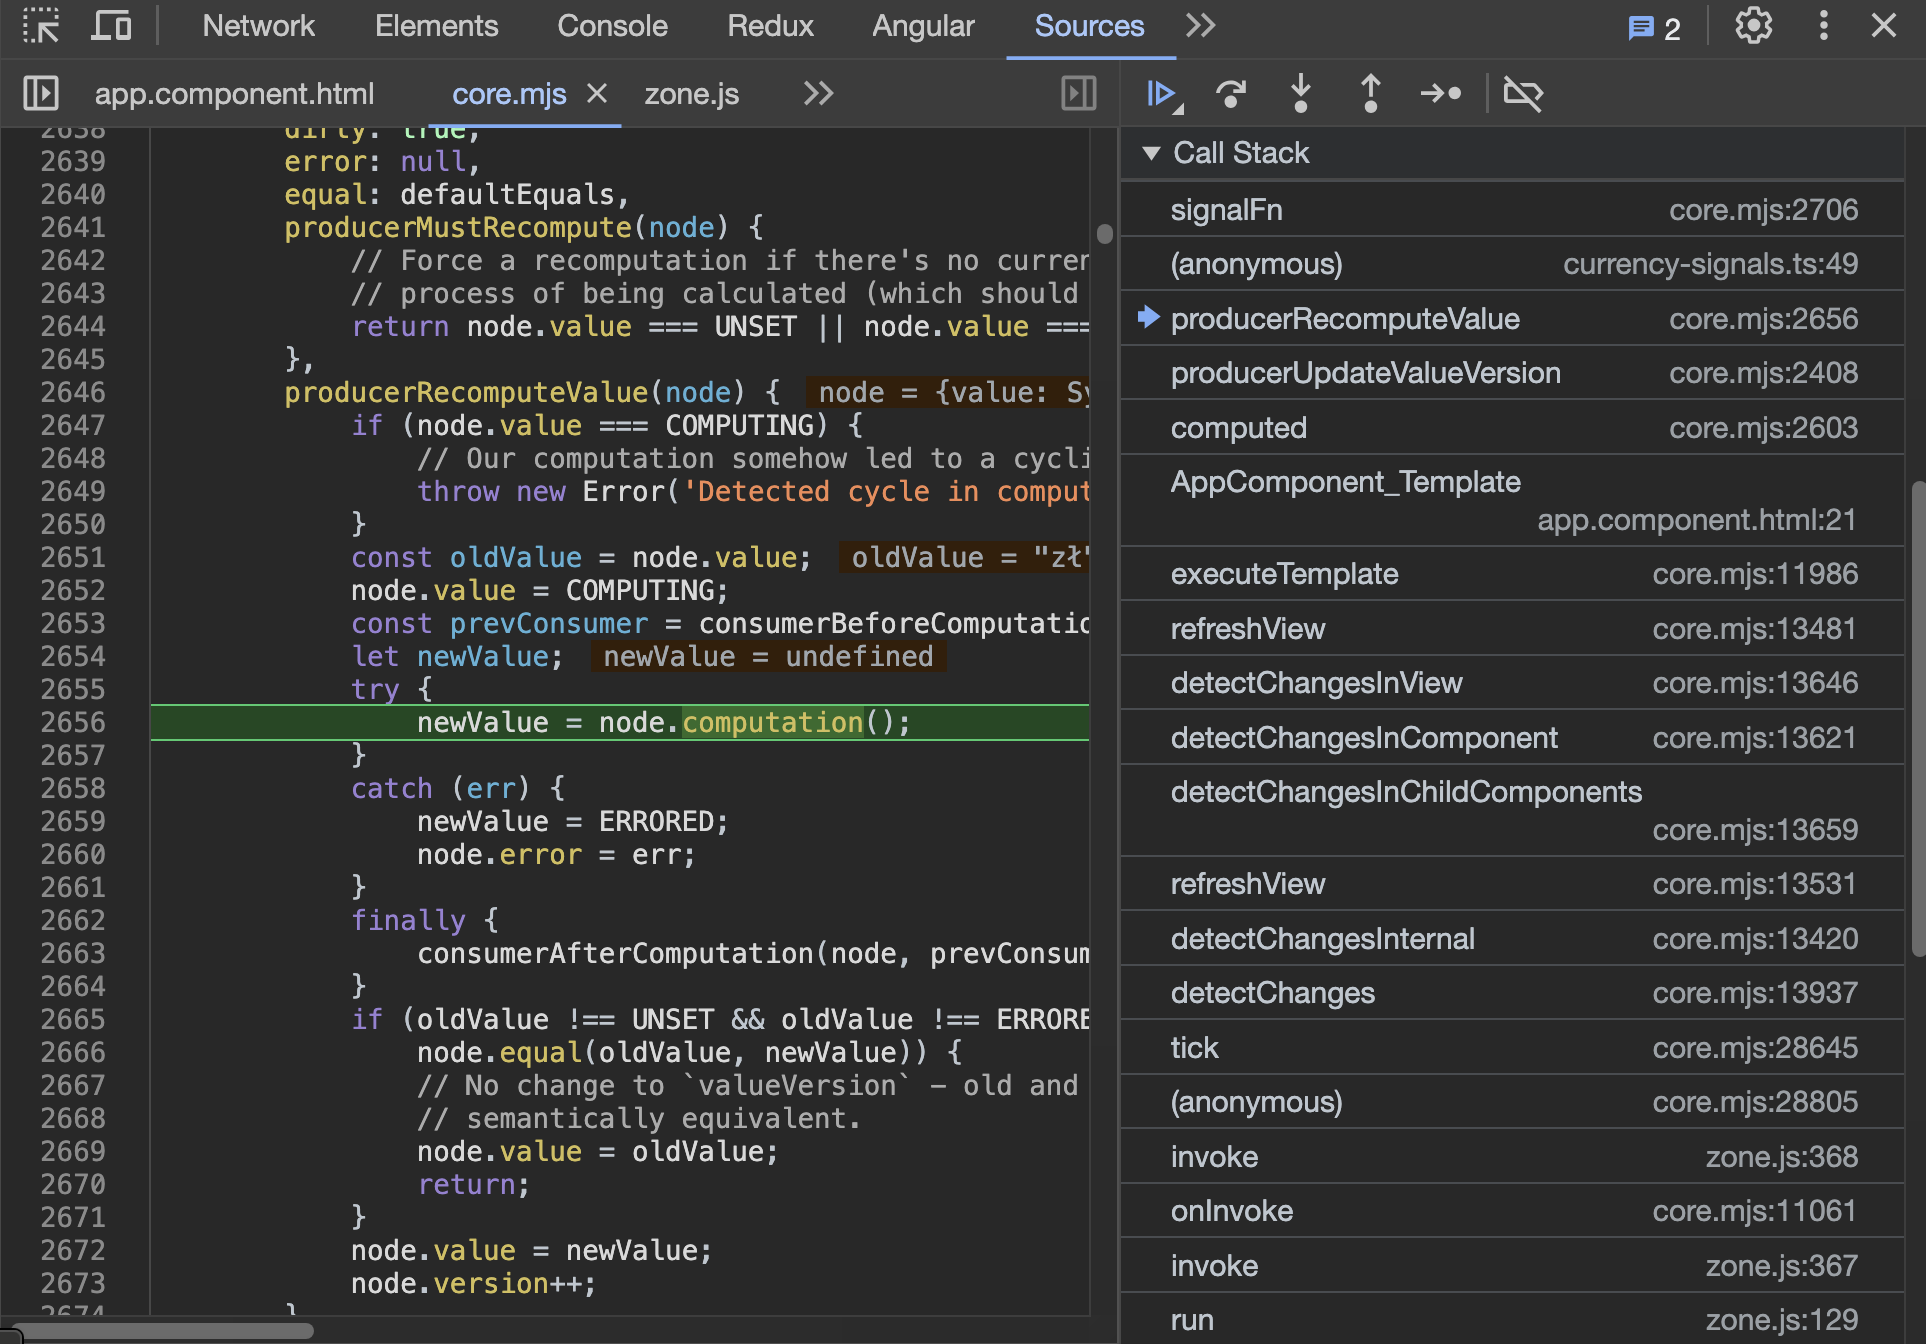Resume script execution

(x=1160, y=94)
